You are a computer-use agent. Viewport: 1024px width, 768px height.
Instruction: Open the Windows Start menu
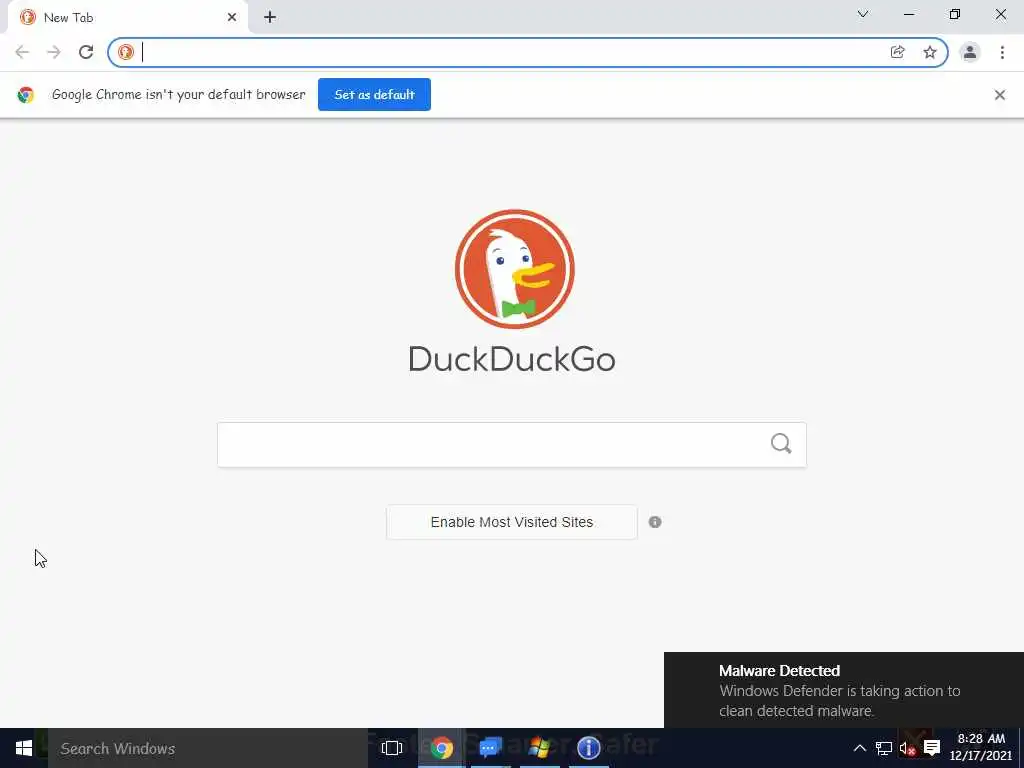tap(24, 748)
